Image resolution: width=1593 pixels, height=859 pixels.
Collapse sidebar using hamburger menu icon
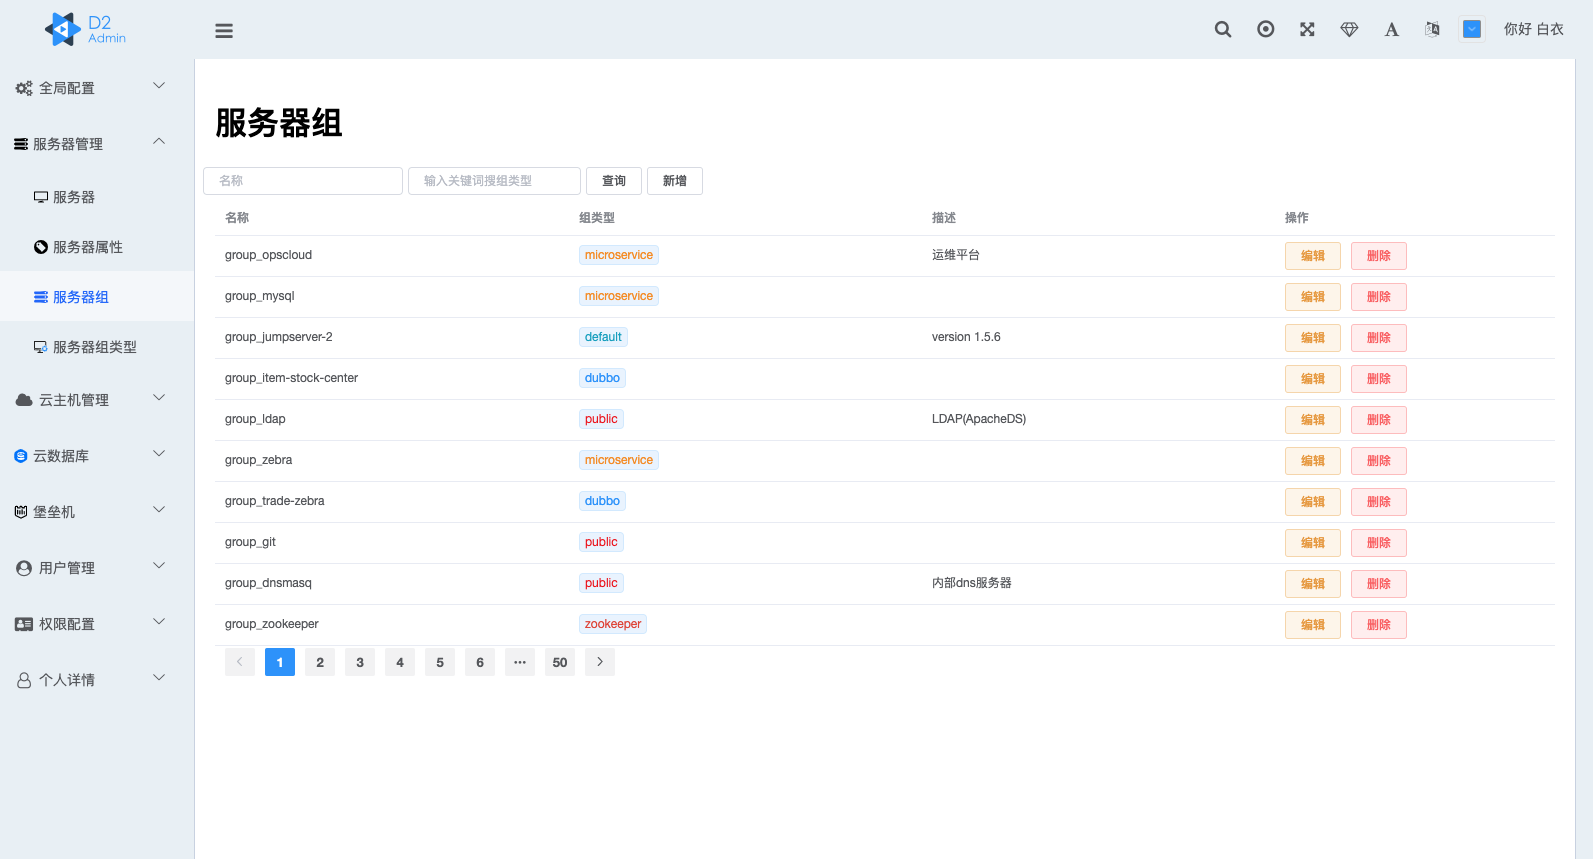(x=224, y=31)
